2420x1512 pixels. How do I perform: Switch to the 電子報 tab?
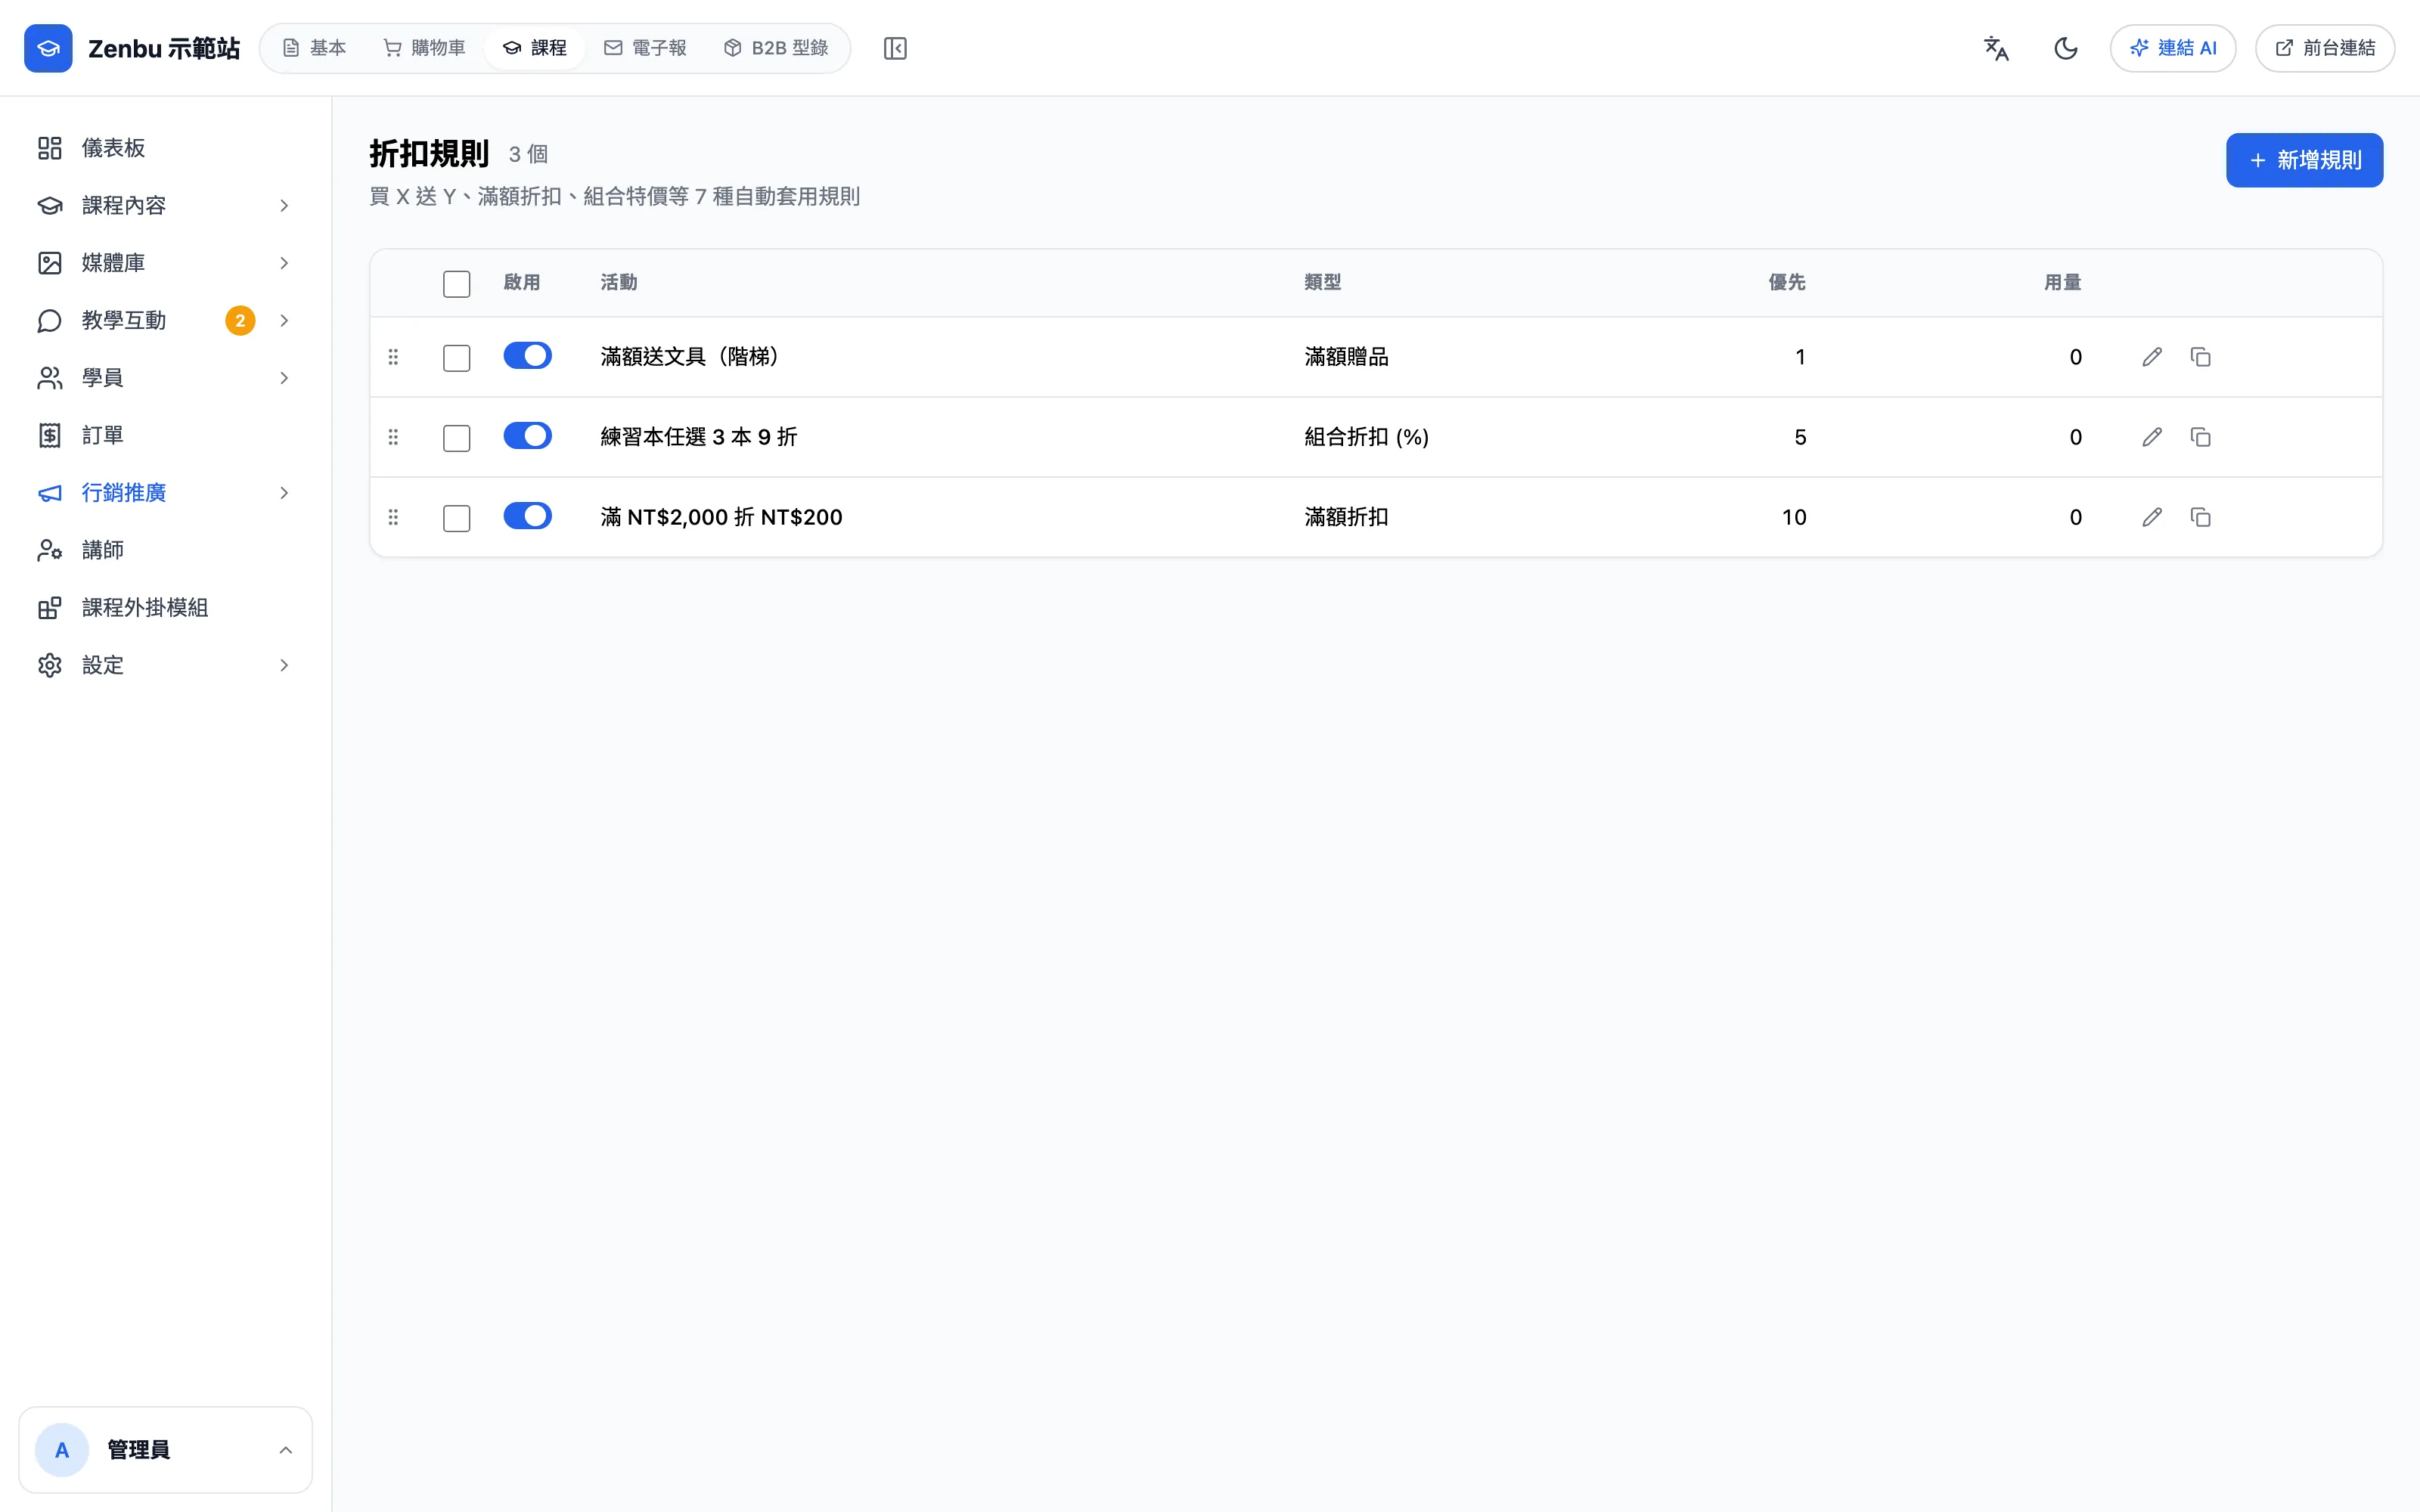point(645,48)
